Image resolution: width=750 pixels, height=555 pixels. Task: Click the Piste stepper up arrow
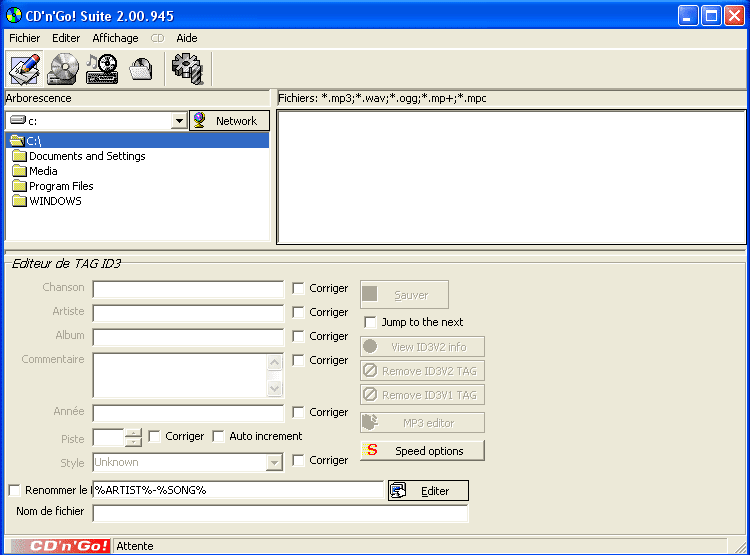tap(133, 433)
